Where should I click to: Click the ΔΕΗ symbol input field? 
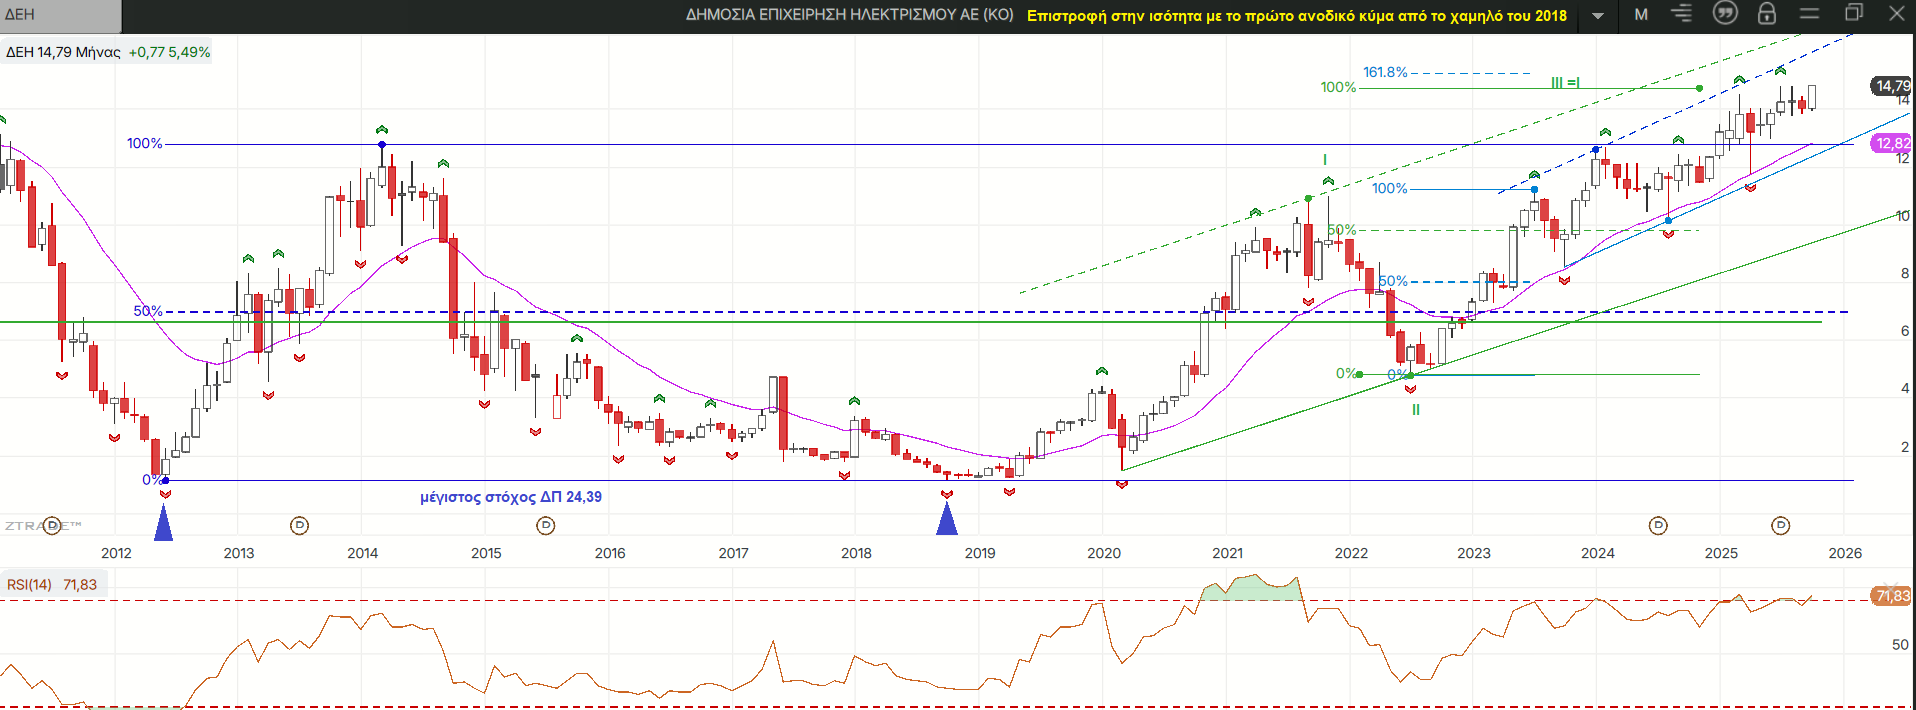(60, 15)
